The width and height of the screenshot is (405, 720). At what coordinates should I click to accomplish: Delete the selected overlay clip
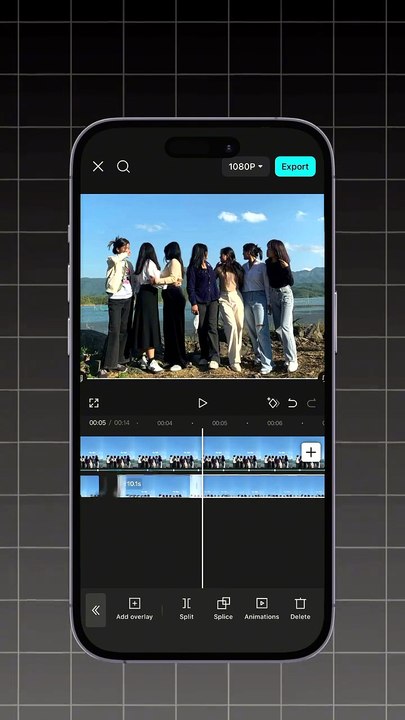click(x=300, y=609)
